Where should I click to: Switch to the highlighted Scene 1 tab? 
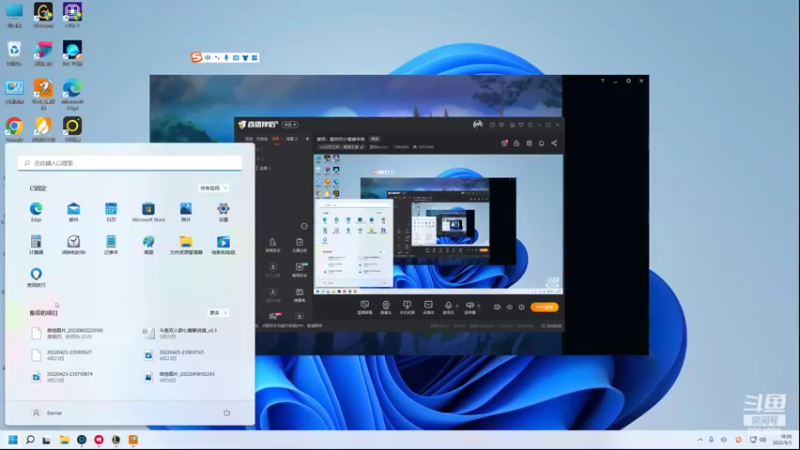pos(276,139)
